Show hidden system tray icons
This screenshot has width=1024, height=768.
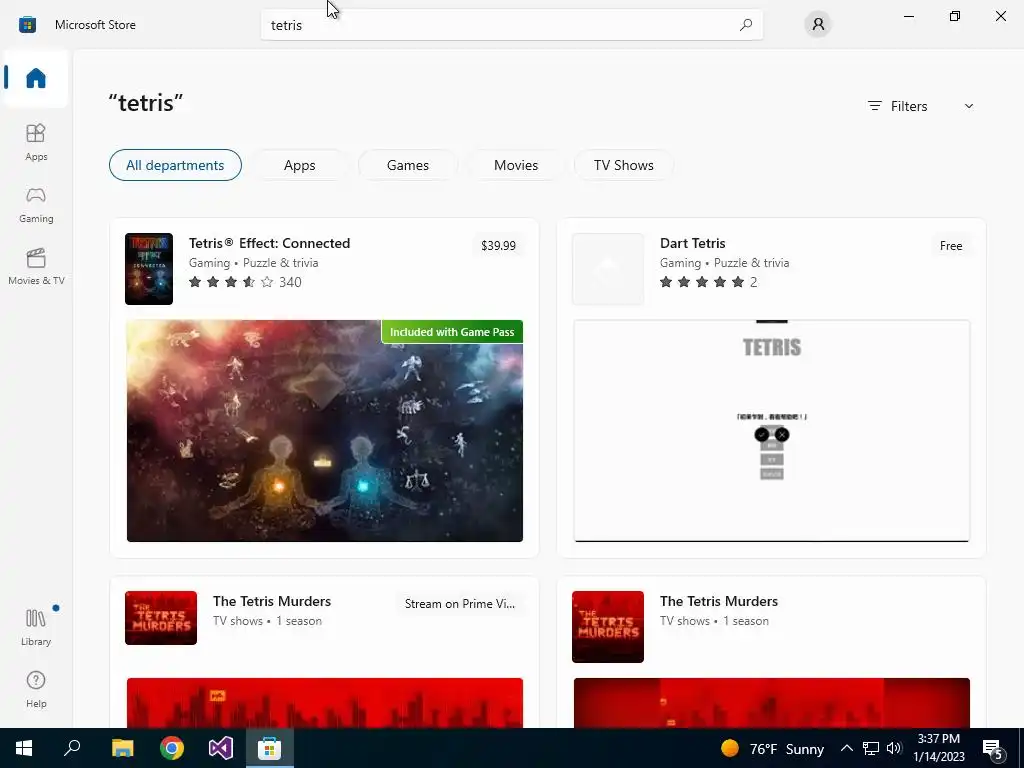pos(846,748)
